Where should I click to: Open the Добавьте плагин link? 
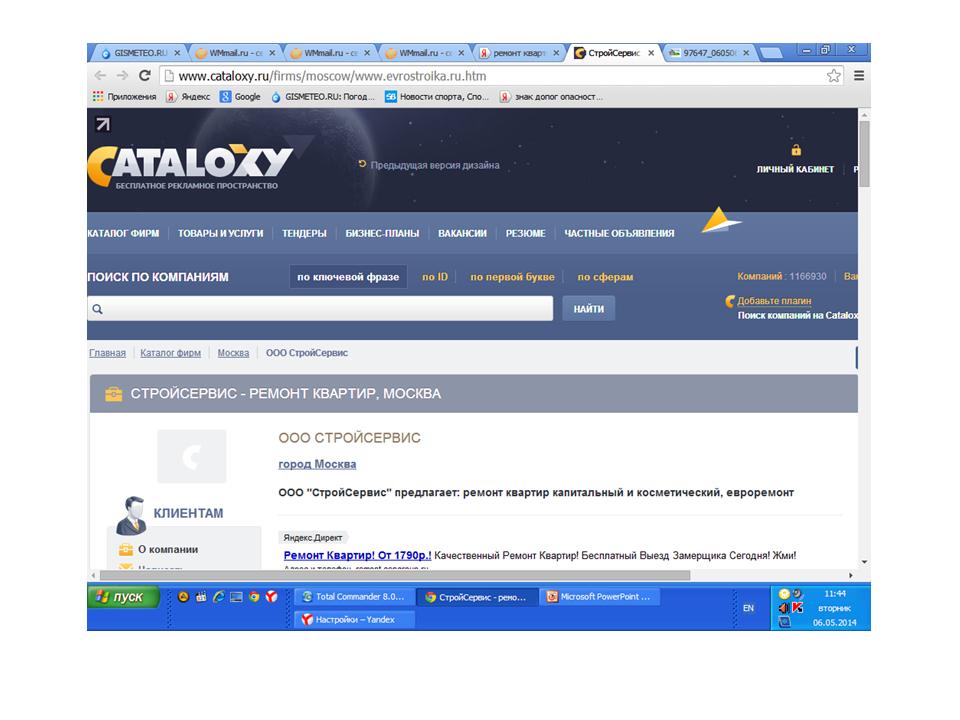(x=774, y=301)
